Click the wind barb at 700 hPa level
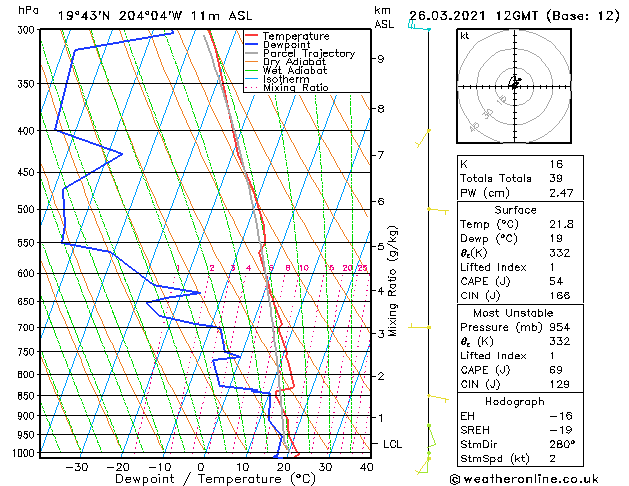 [419, 327]
